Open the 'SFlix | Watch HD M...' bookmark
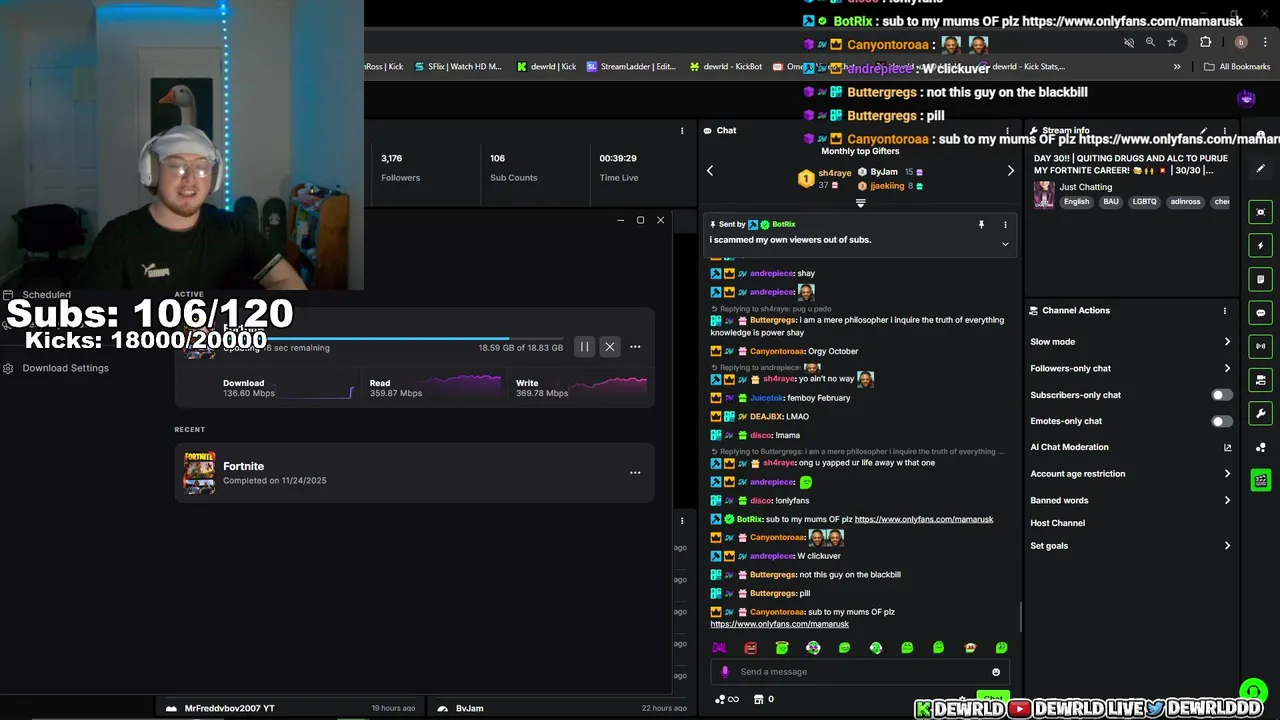The height and width of the screenshot is (720, 1280). click(457, 67)
